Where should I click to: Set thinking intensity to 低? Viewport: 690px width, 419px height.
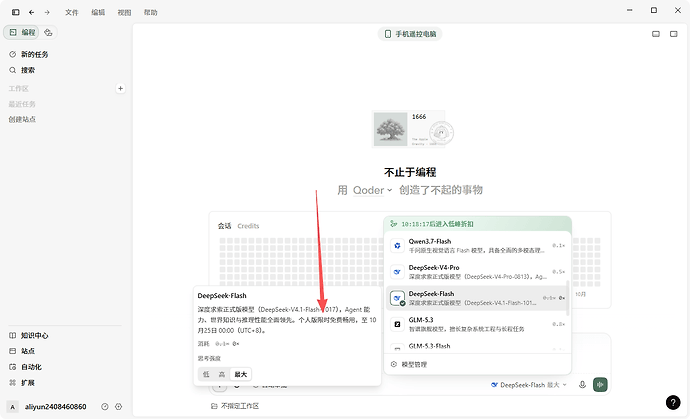pos(206,374)
